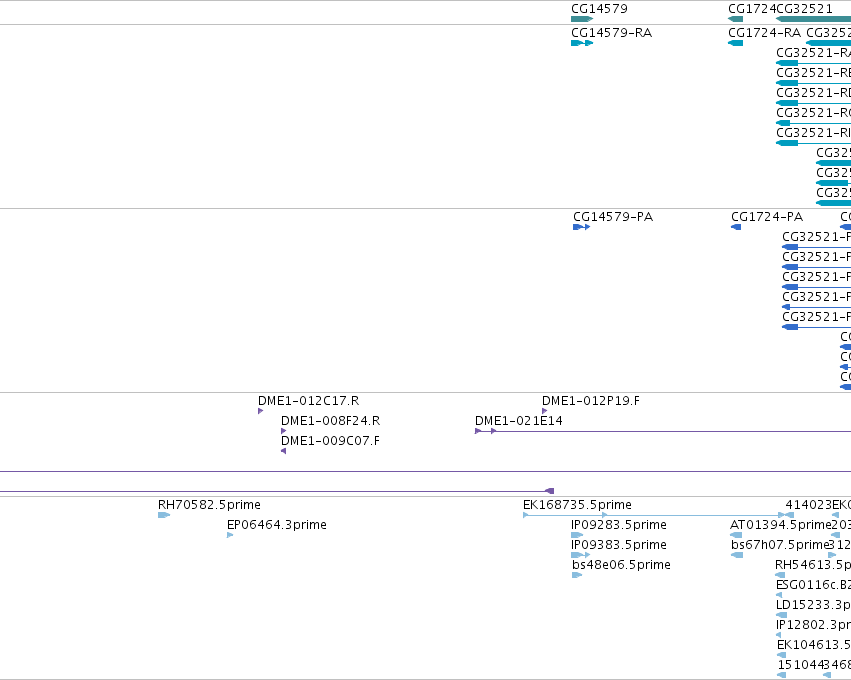Click the DME1-009C07.F arrow marker
Screen dimensions: 851x680
click(x=283, y=451)
